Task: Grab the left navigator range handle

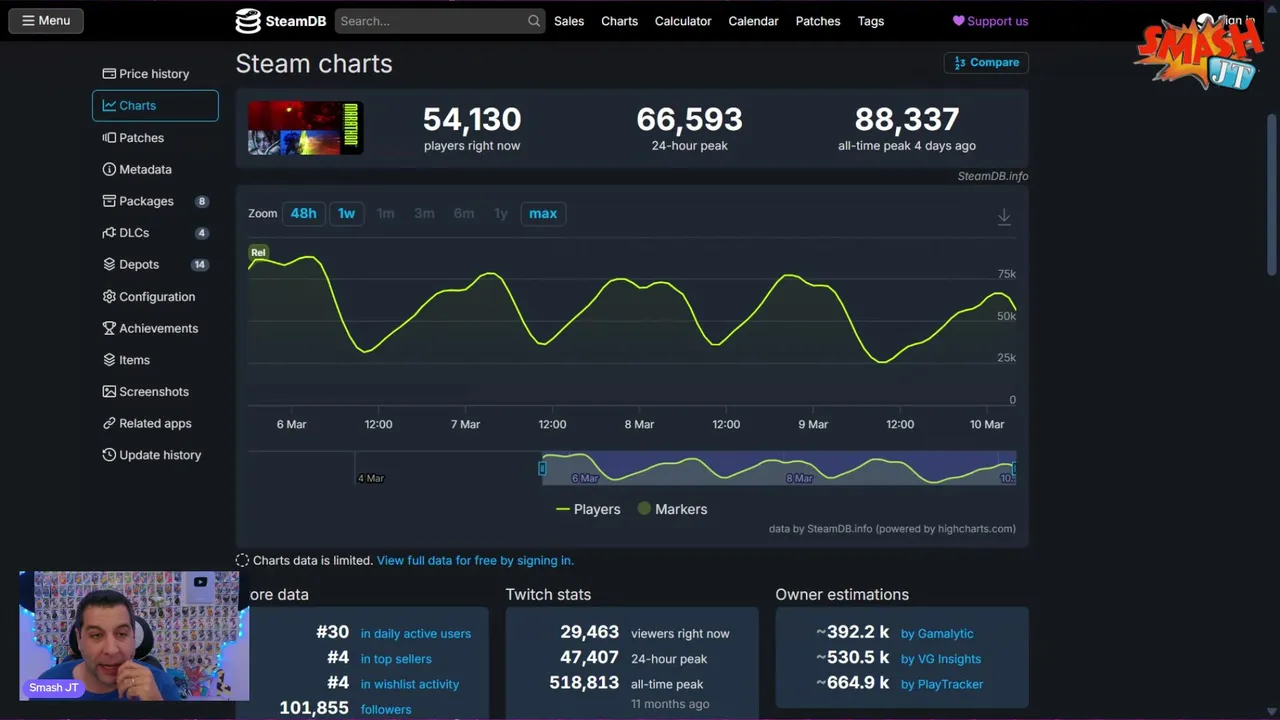Action: [542, 468]
